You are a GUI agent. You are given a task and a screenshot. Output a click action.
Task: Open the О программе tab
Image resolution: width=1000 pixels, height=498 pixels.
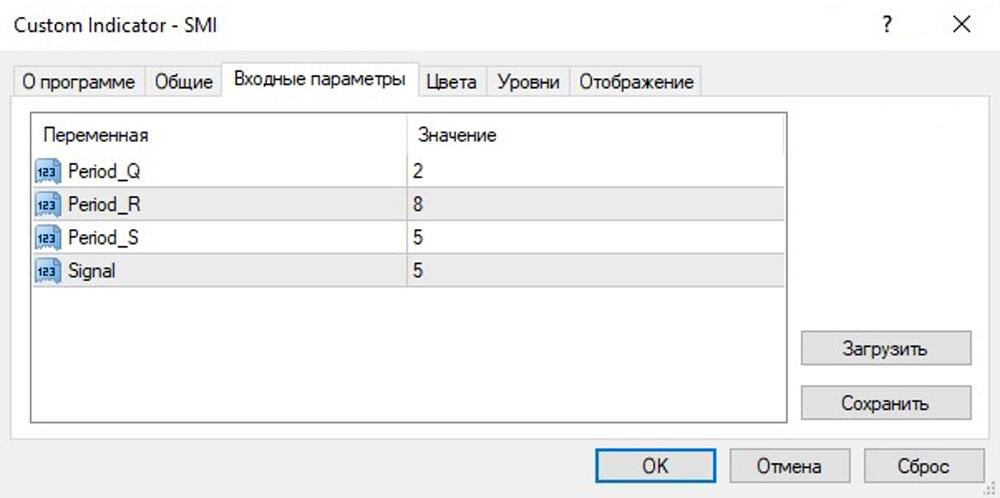(79, 82)
